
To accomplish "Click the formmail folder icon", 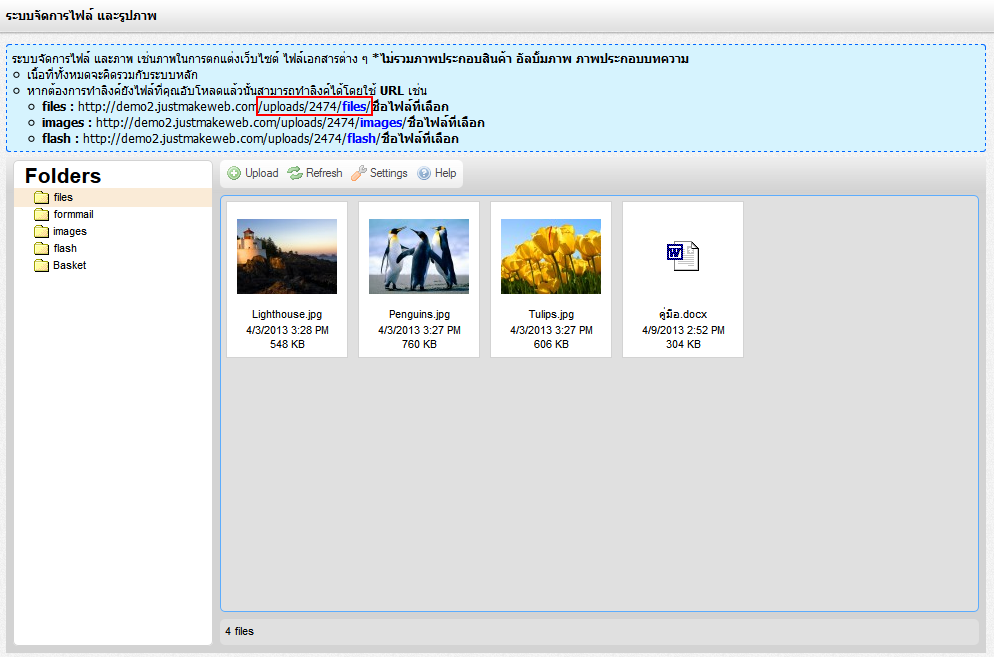I will pos(41,215).
